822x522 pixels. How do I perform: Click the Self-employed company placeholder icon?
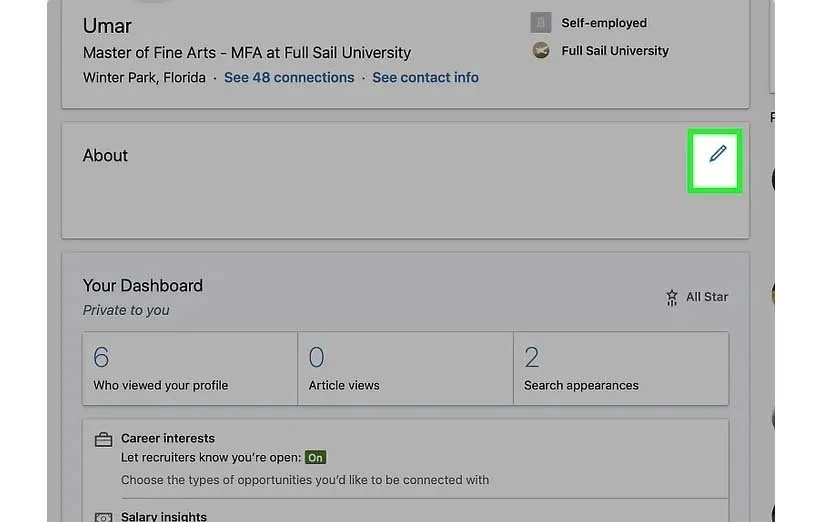click(x=541, y=23)
